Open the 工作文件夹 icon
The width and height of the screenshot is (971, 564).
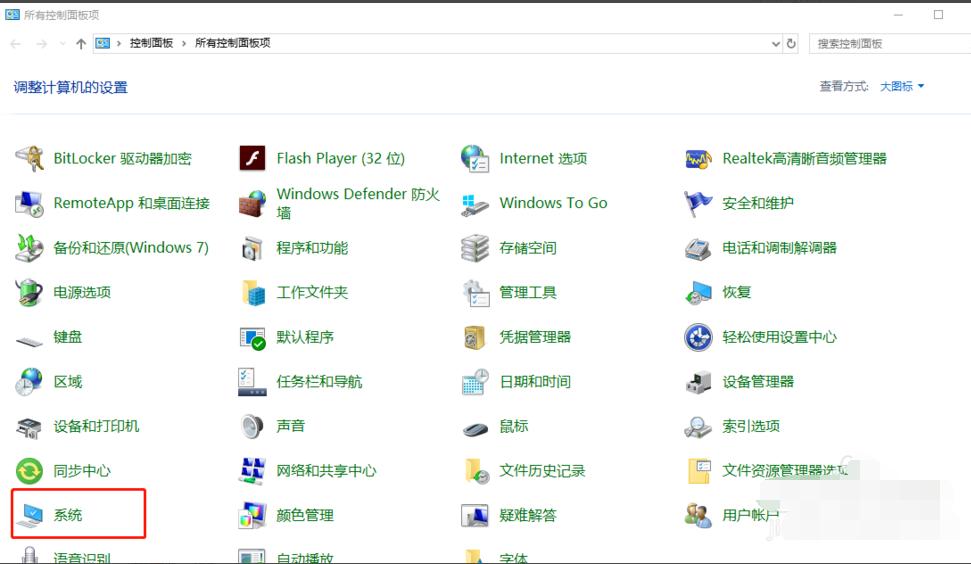click(x=253, y=292)
